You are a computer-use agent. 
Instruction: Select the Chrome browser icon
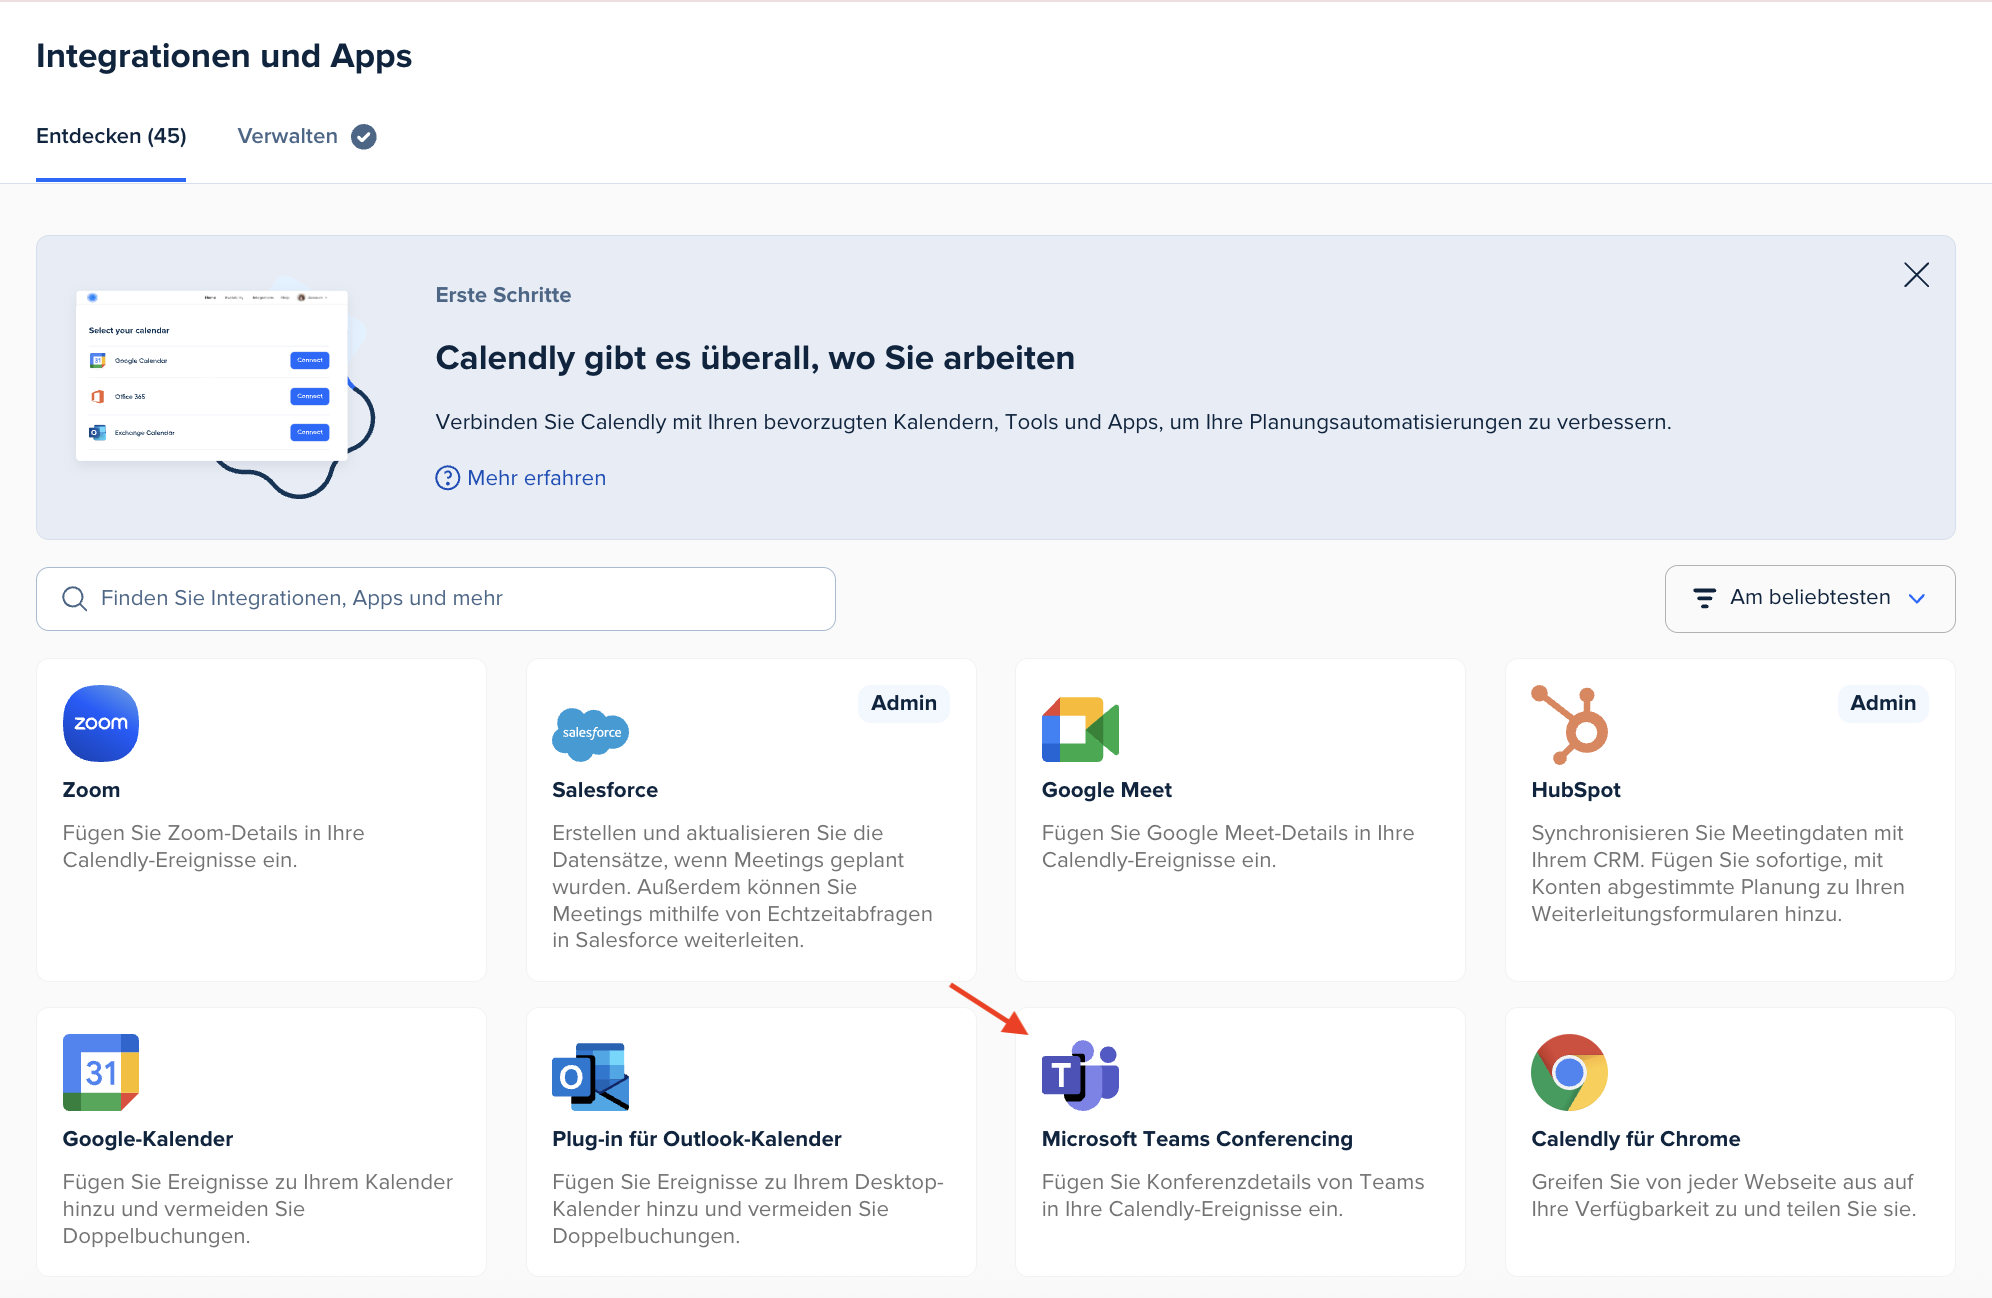tap(1569, 1072)
